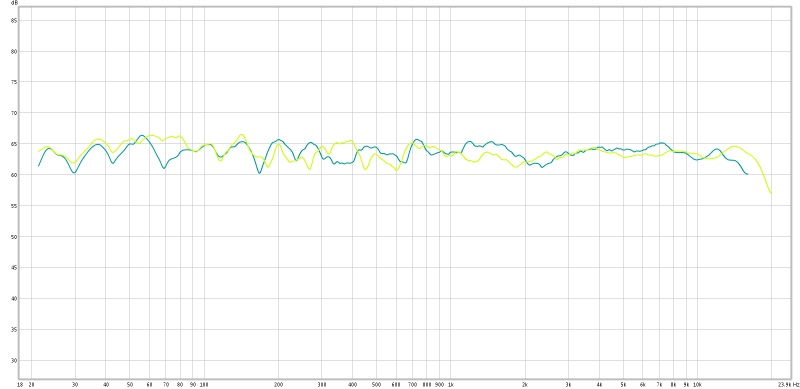Click the 60 label on the dB axis
Image resolution: width=800 pixels, height=389 pixels.
tap(14, 175)
